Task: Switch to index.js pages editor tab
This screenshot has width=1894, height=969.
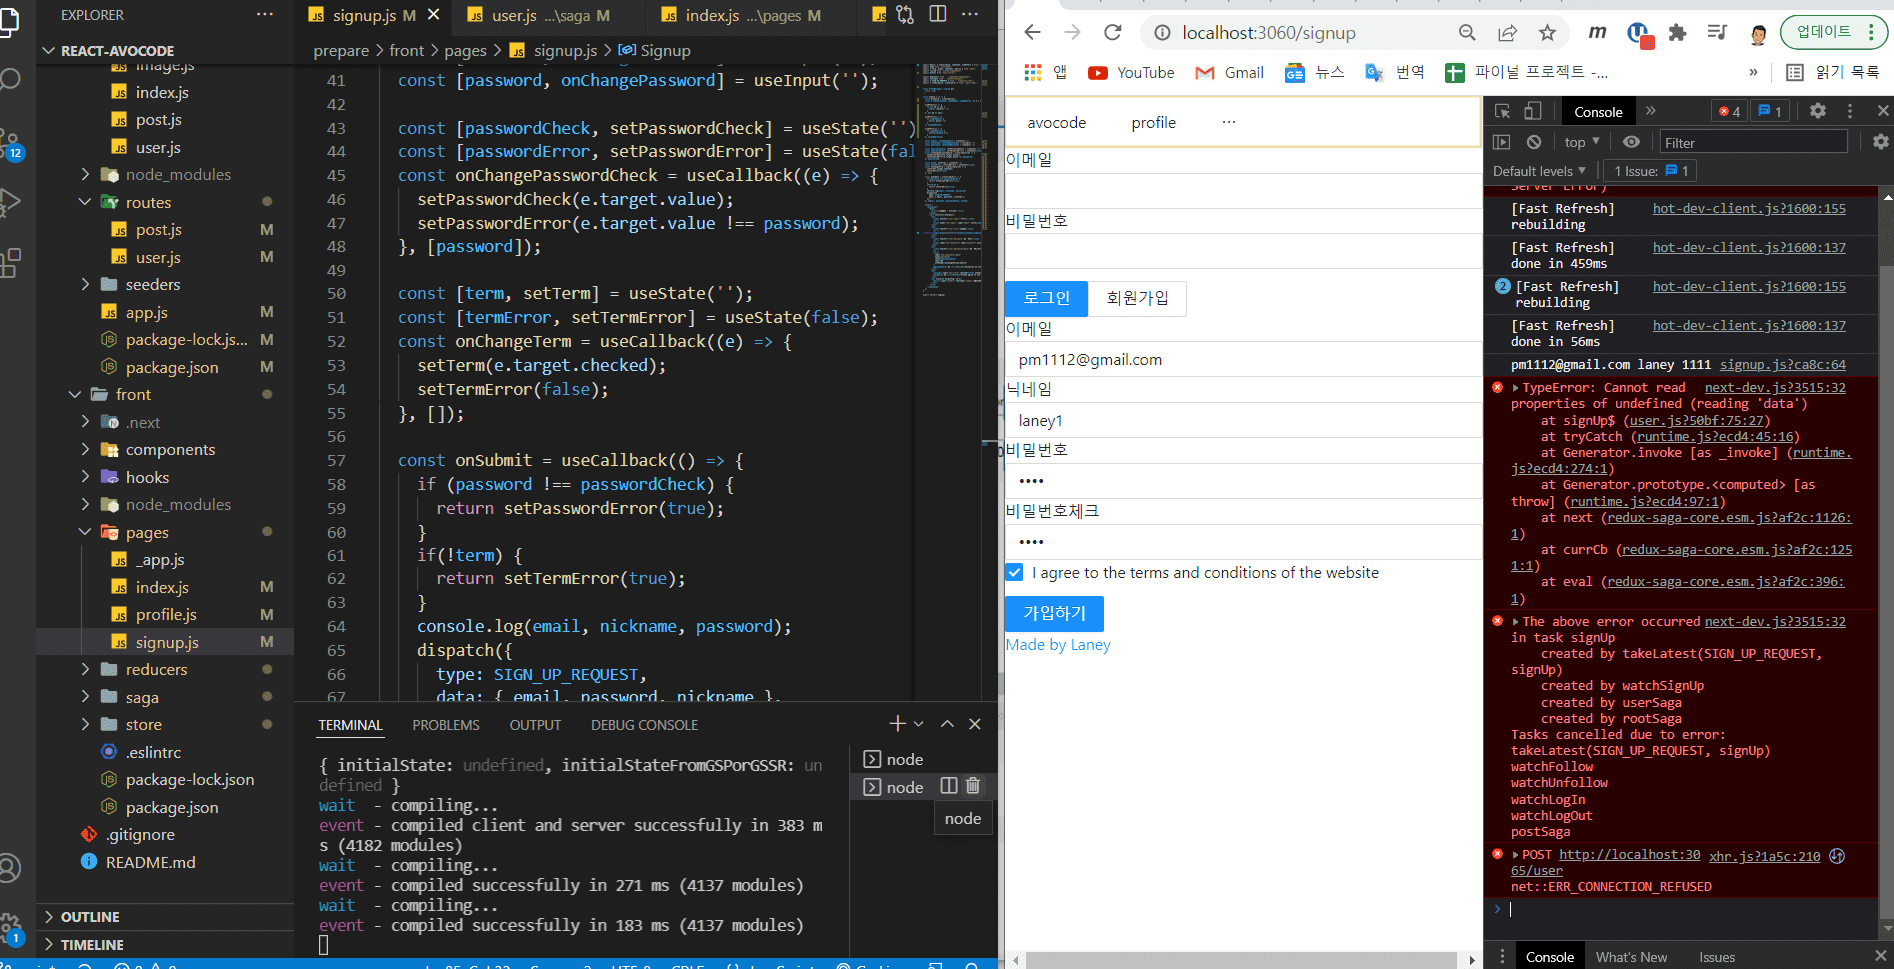Action: (740, 15)
